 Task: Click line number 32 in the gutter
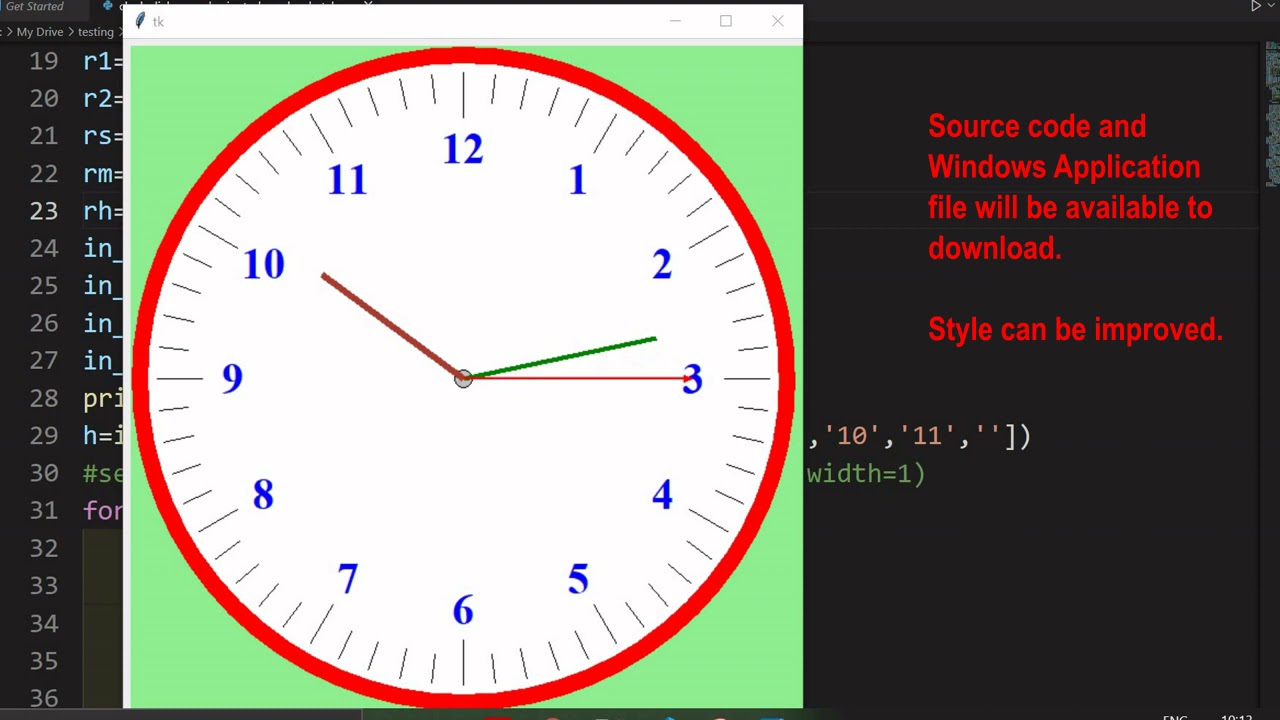43,549
